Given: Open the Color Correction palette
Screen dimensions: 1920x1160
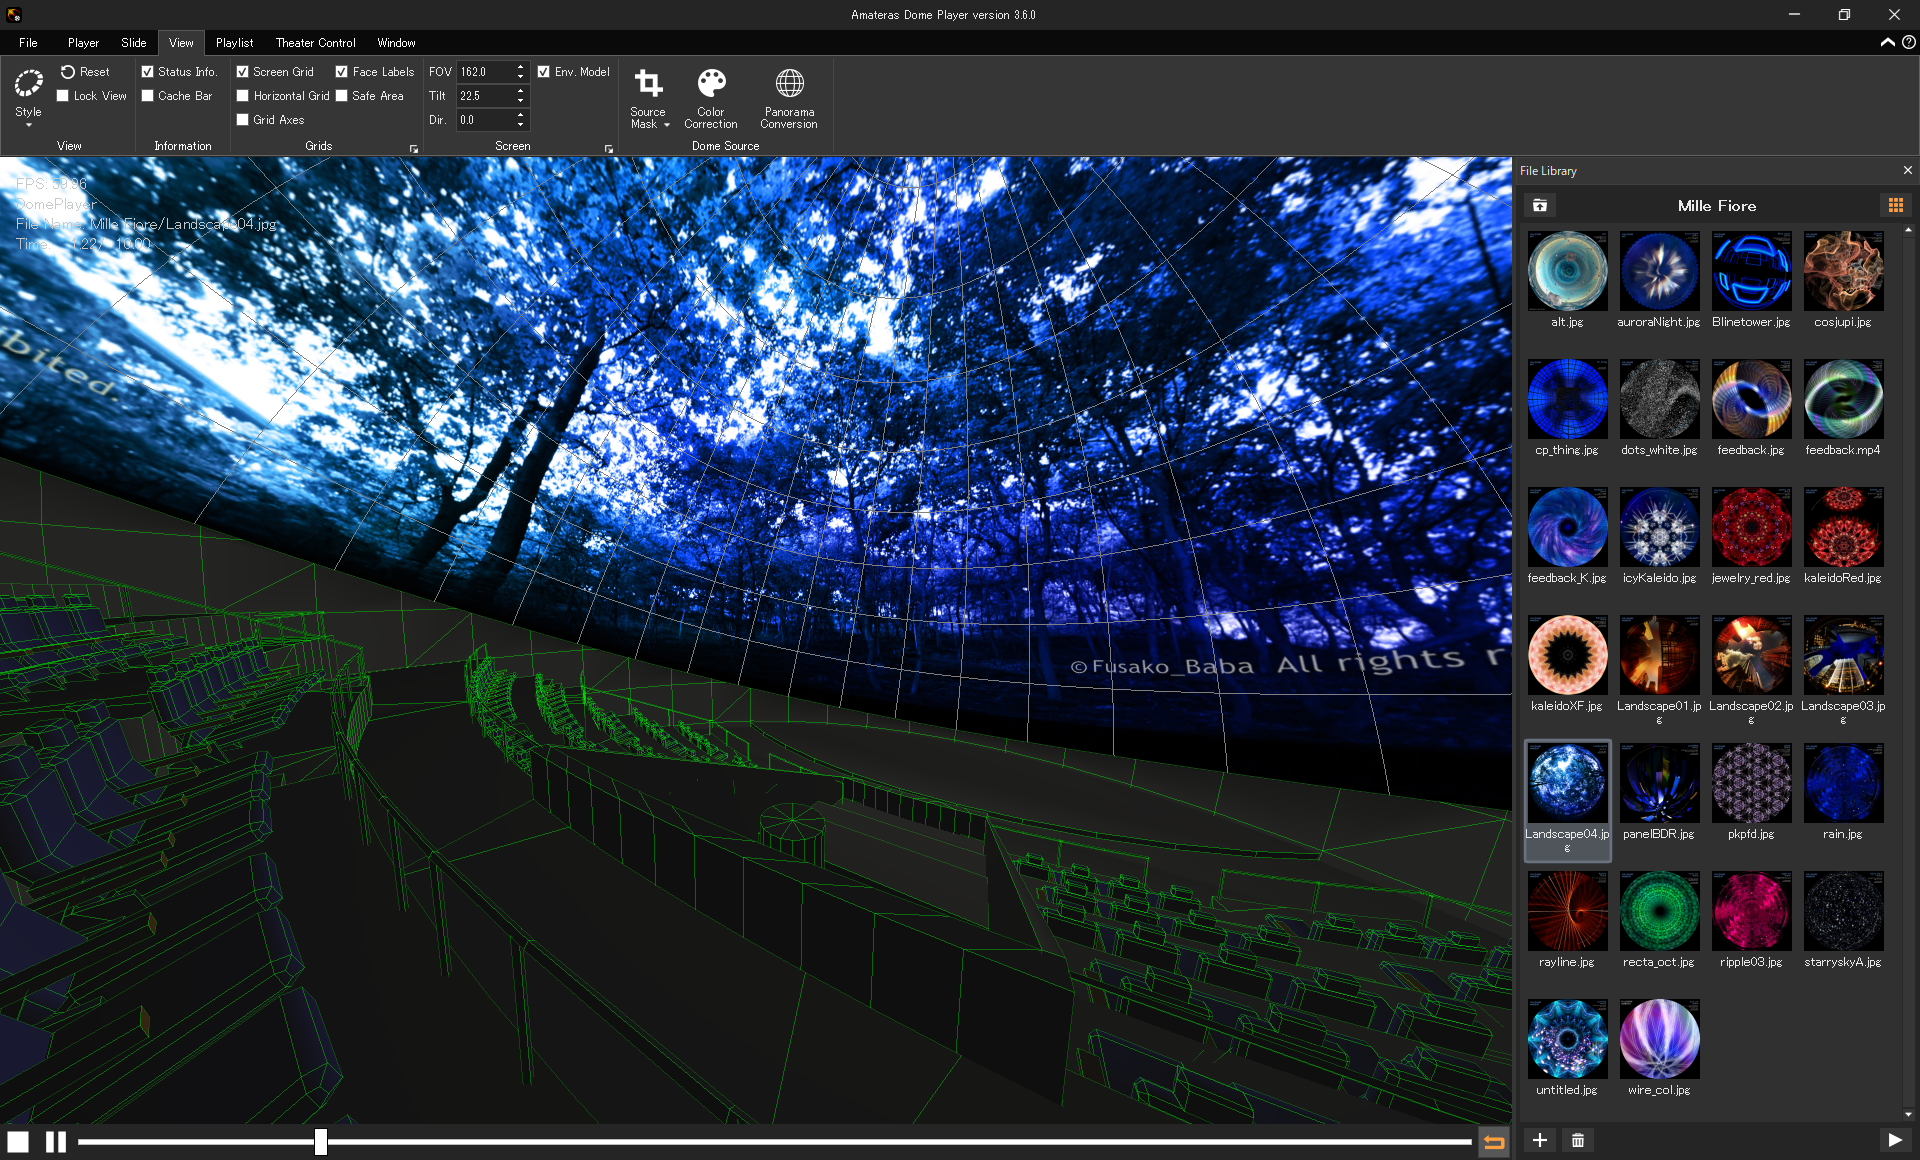Looking at the screenshot, I should 710,97.
